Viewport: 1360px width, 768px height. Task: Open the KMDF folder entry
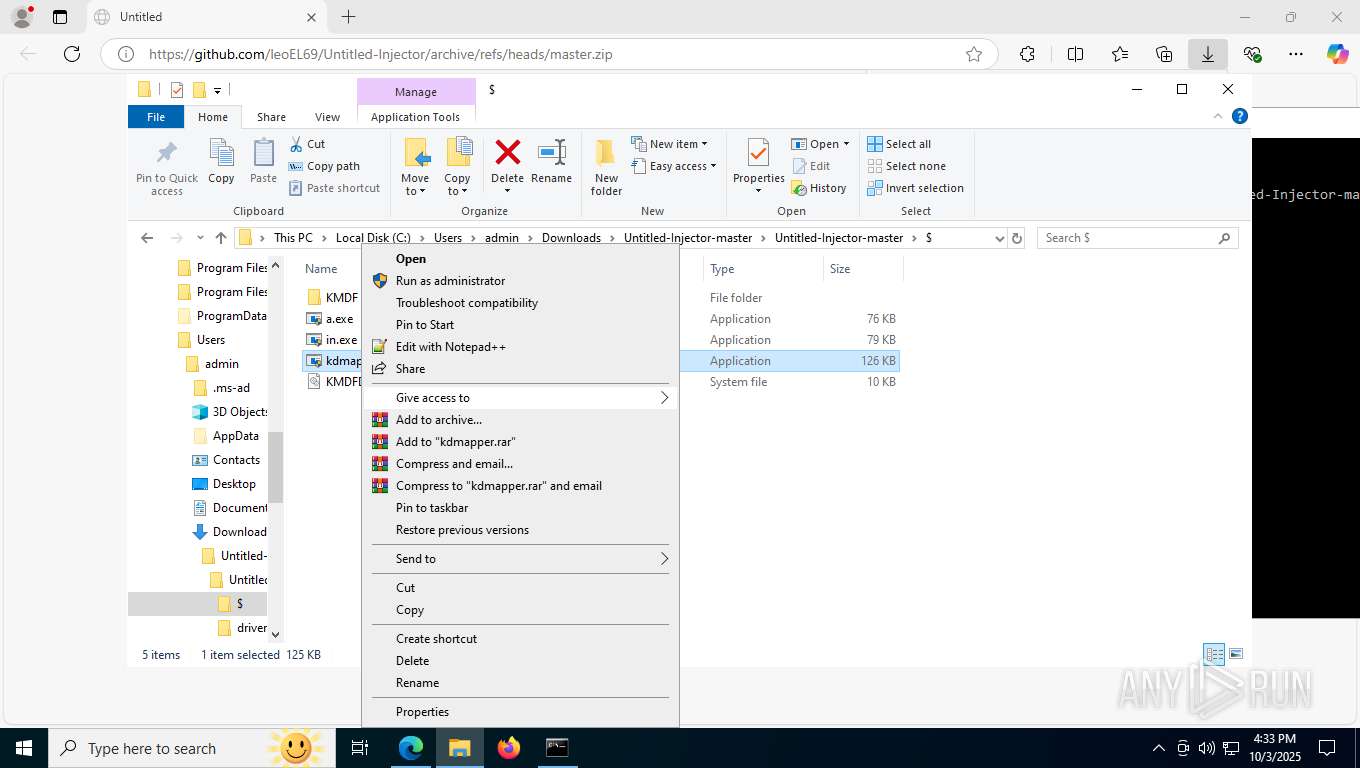click(341, 298)
